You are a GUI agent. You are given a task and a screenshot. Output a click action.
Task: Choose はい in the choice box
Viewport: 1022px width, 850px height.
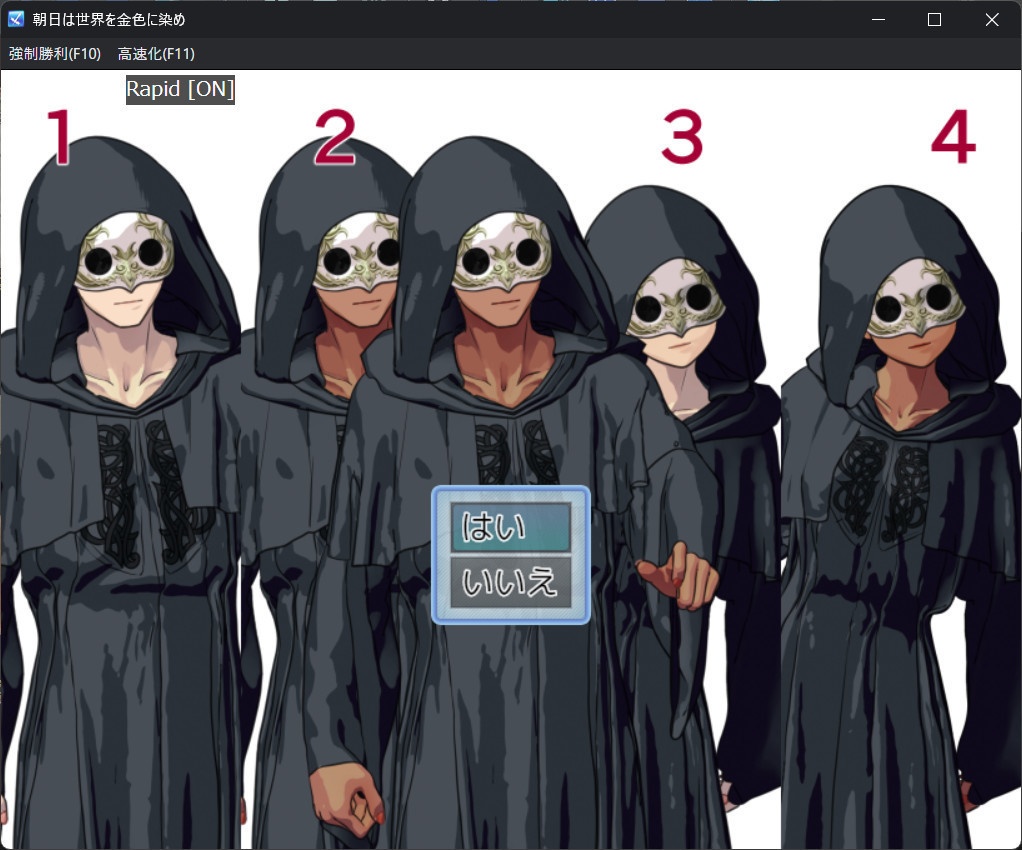[511, 527]
